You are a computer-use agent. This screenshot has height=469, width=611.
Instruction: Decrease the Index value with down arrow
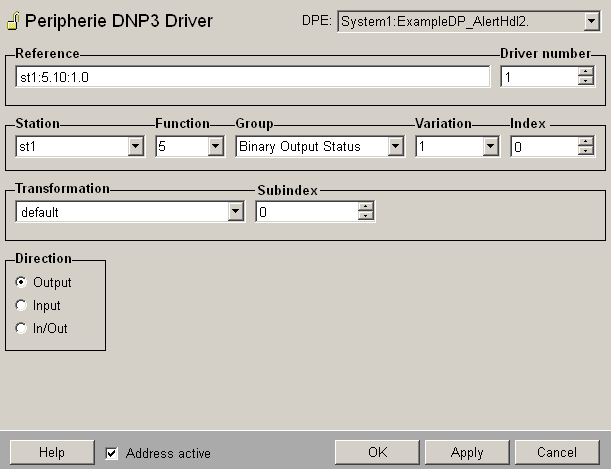click(586, 152)
